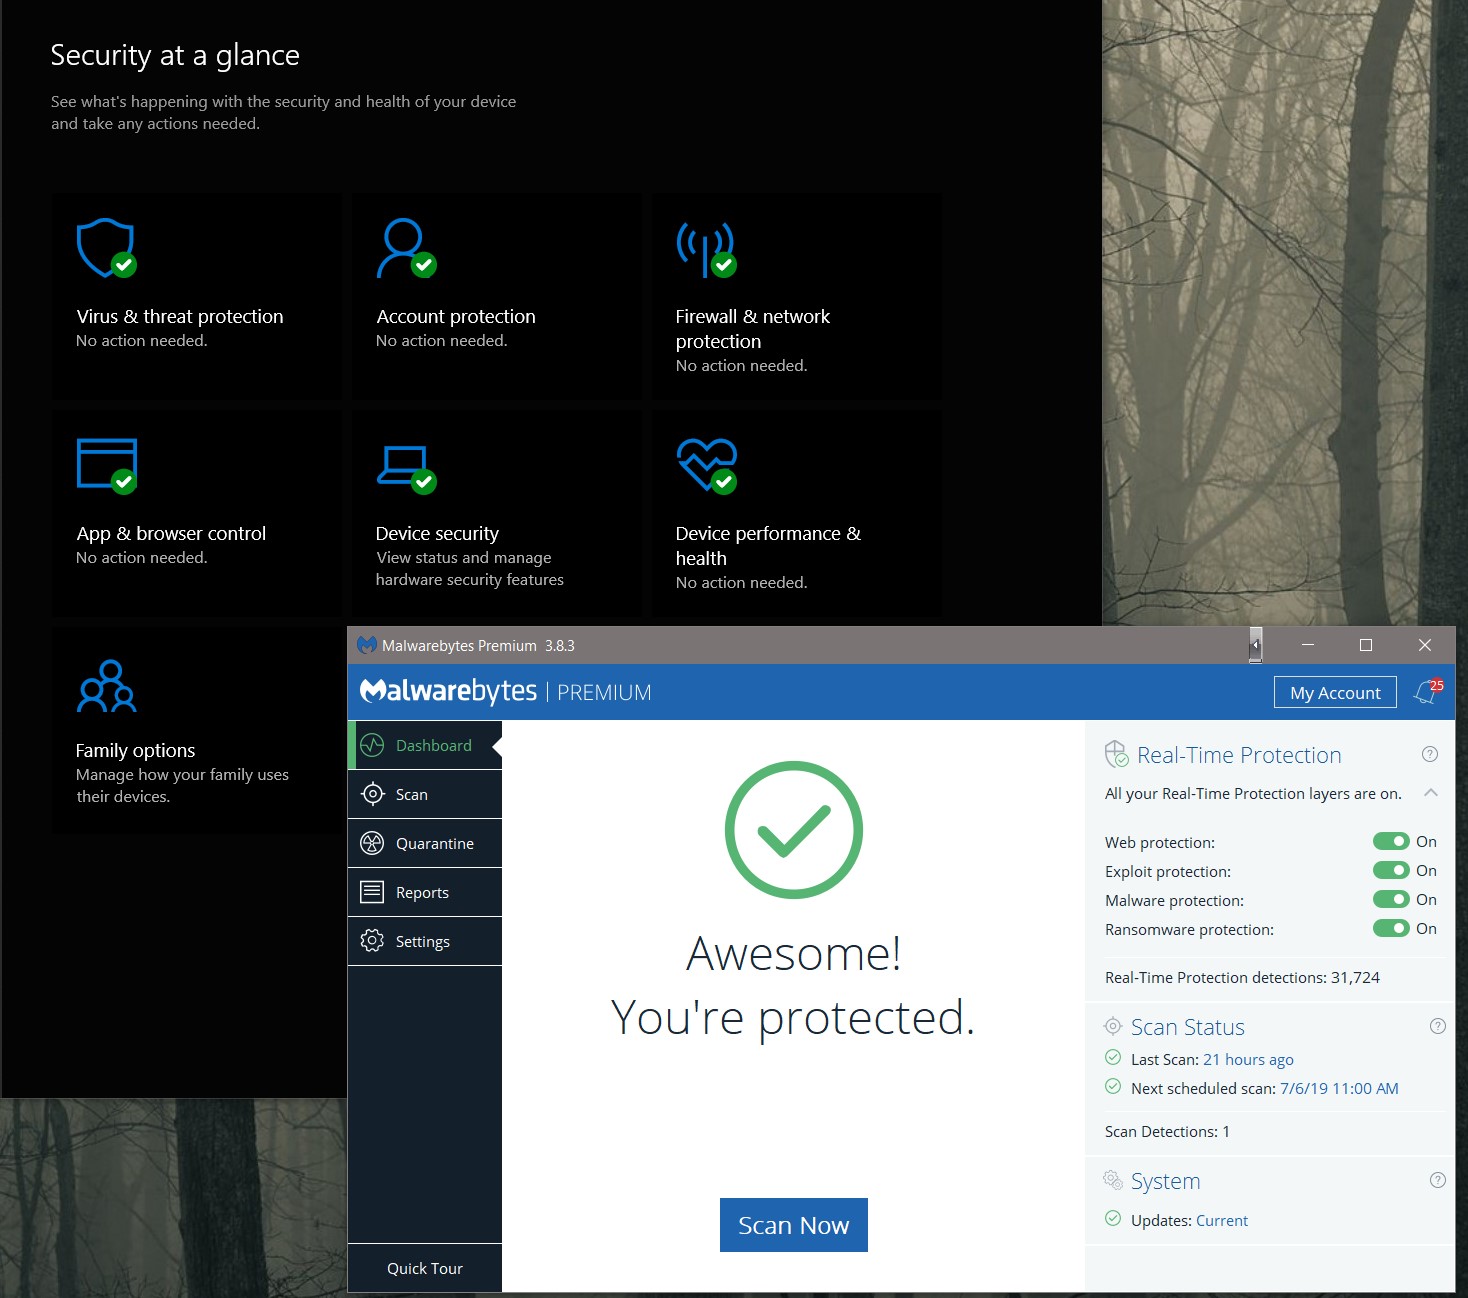Launch the Quick Tour
Viewport: 1468px width, 1298px height.
click(x=425, y=1268)
